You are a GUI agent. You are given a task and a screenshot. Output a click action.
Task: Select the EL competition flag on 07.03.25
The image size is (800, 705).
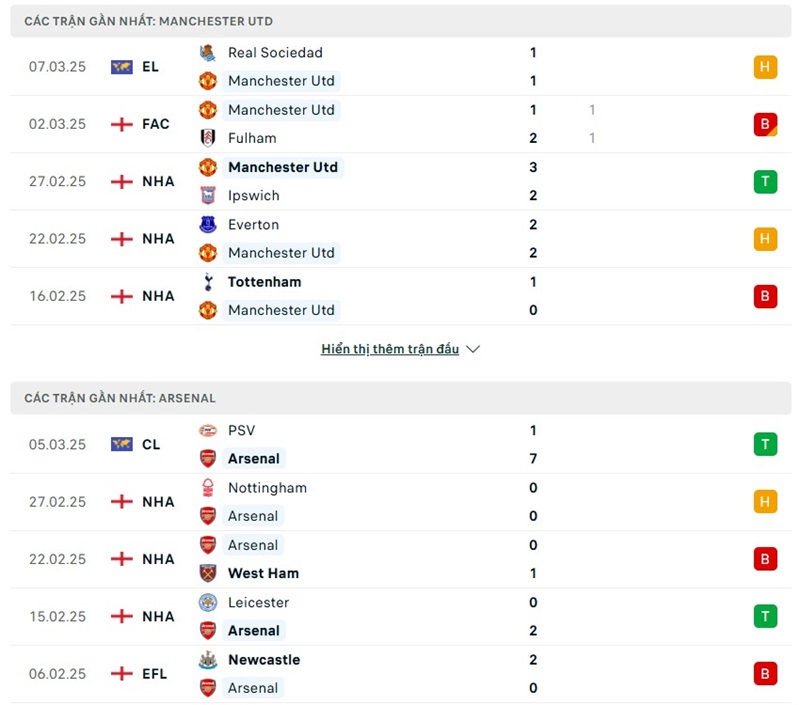coord(122,67)
